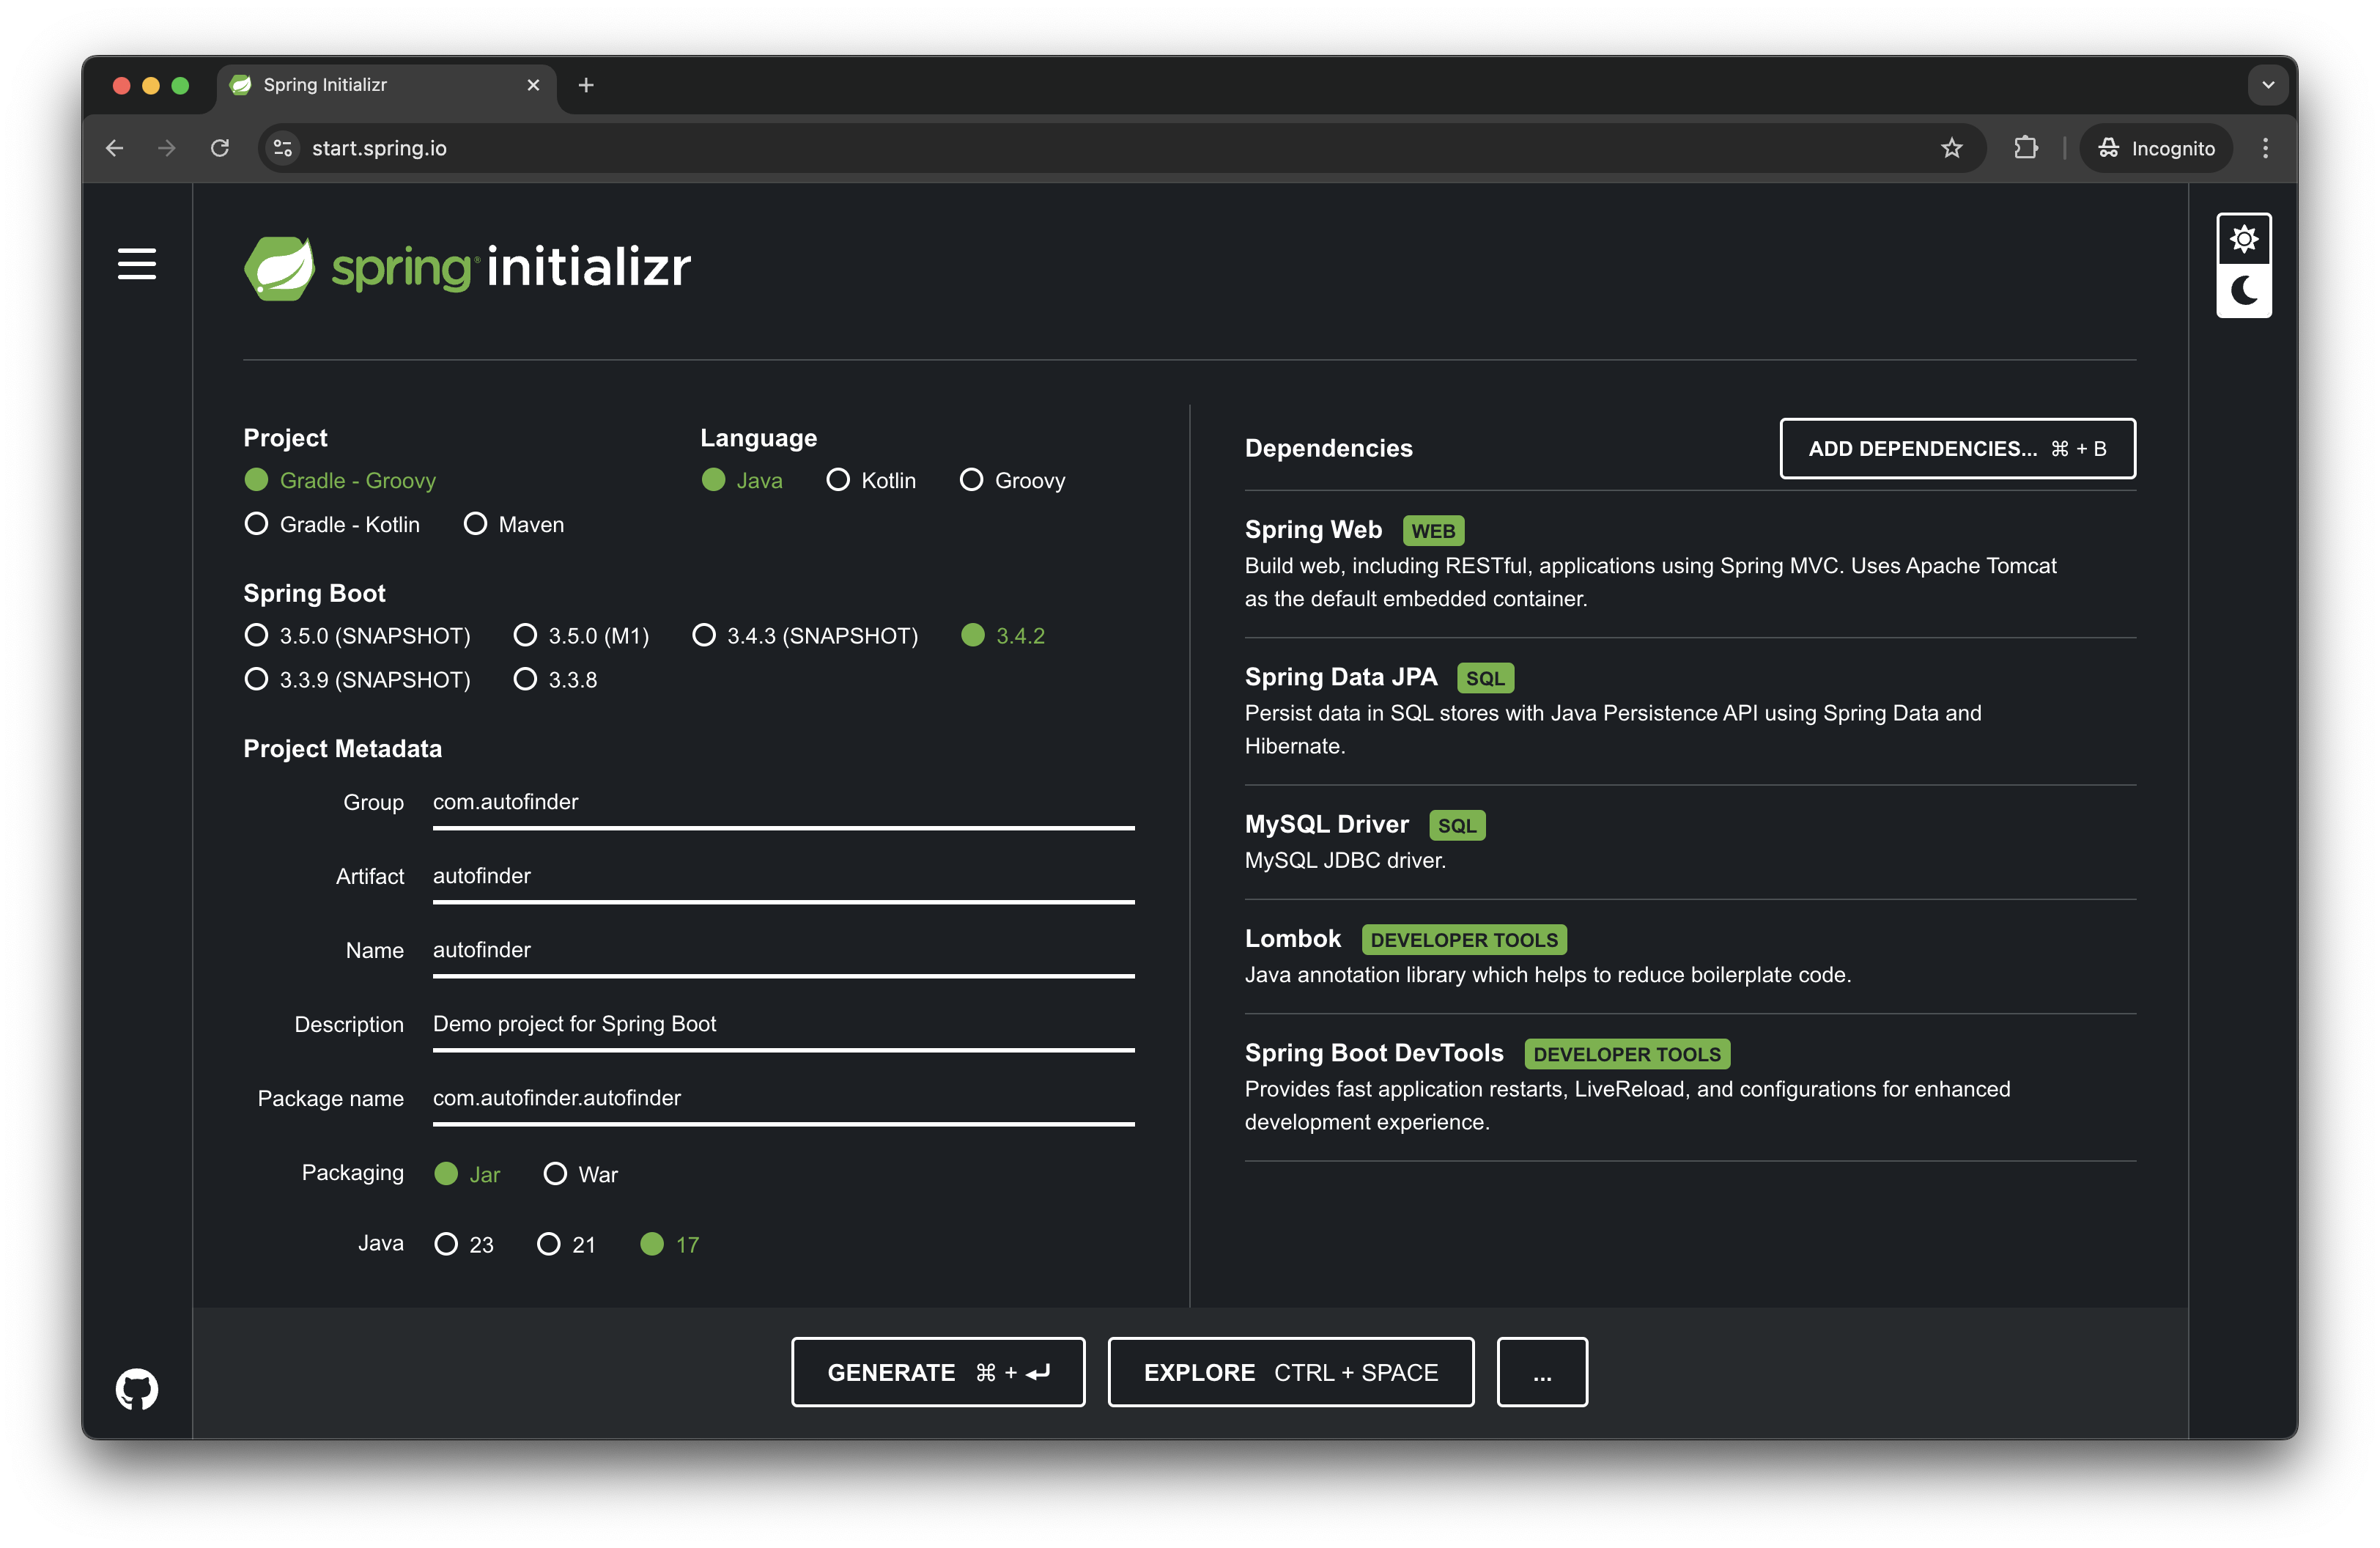The image size is (2380, 1548).
Task: Click the SQL tag beside MySQL Driver
Action: 1457,825
